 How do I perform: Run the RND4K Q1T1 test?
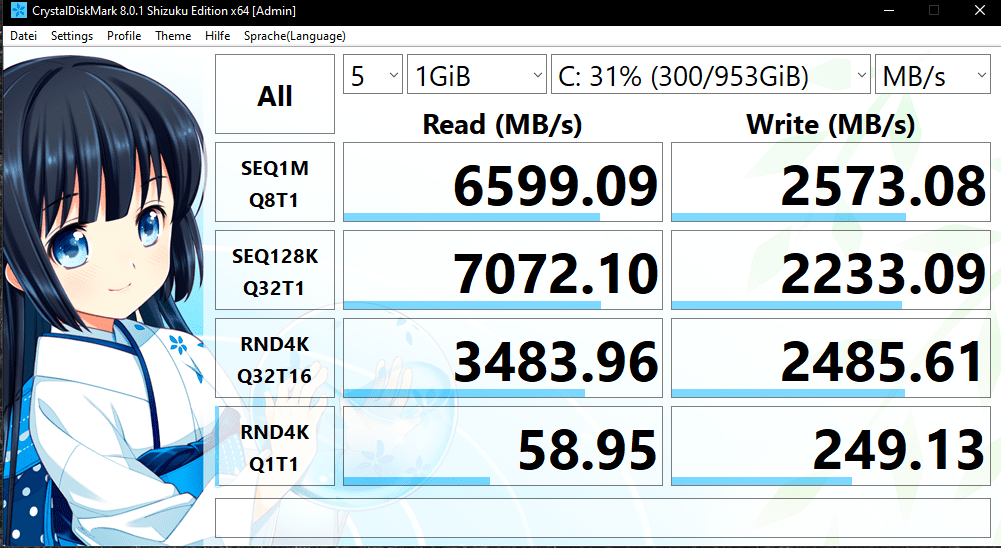[275, 446]
